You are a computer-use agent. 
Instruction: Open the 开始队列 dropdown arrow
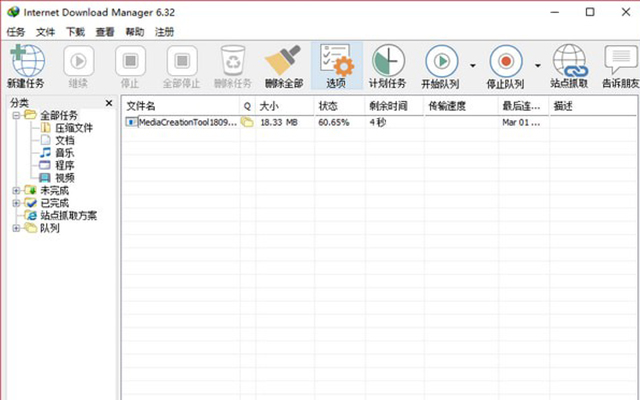[x=473, y=66]
